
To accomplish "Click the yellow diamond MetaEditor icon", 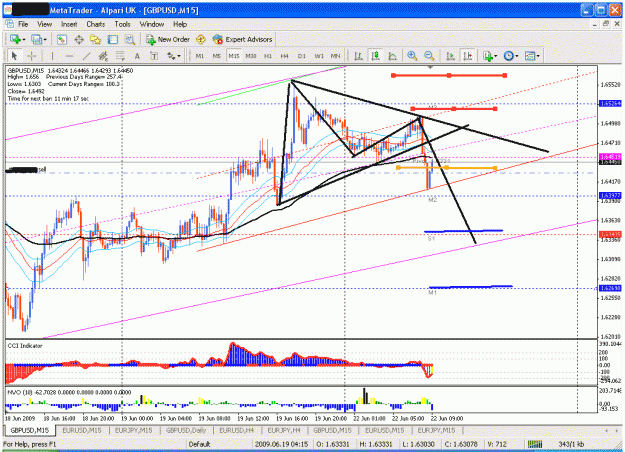I will [x=201, y=39].
